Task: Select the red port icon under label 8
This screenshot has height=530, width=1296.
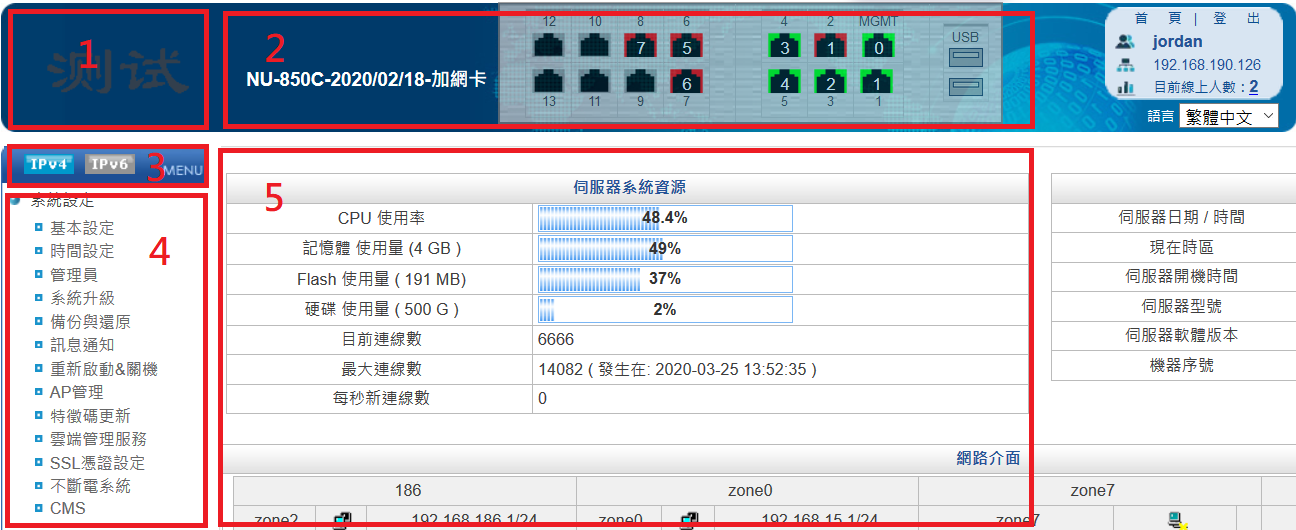Action: tap(640, 46)
